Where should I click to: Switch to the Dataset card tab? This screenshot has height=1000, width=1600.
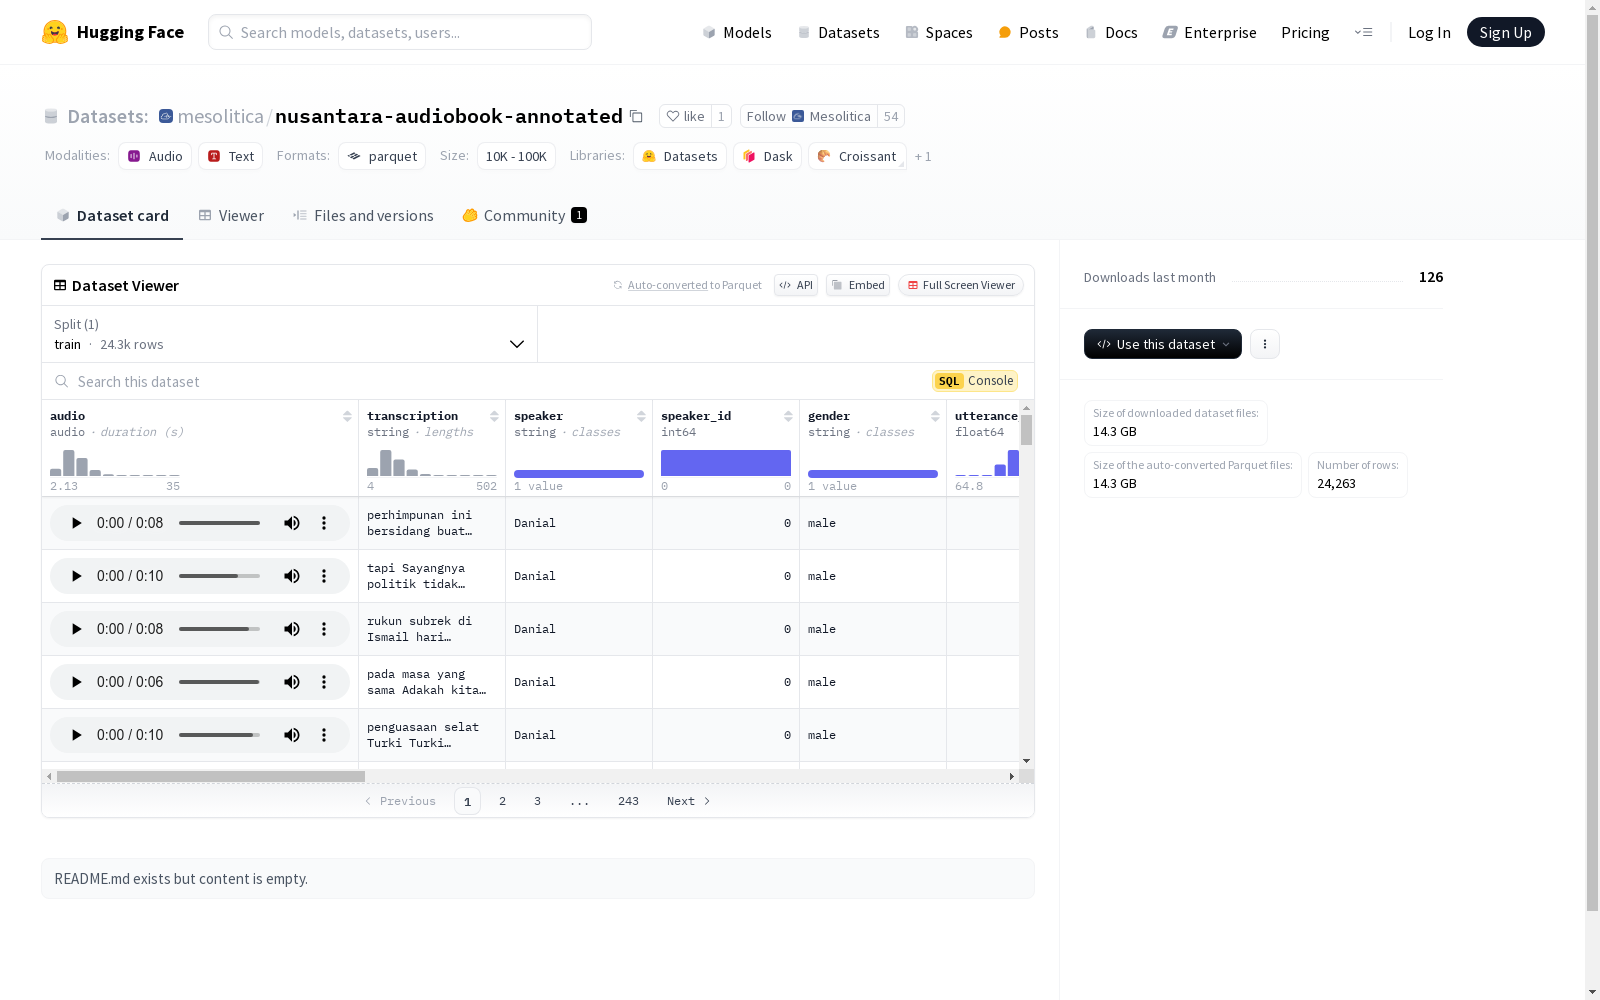(112, 216)
